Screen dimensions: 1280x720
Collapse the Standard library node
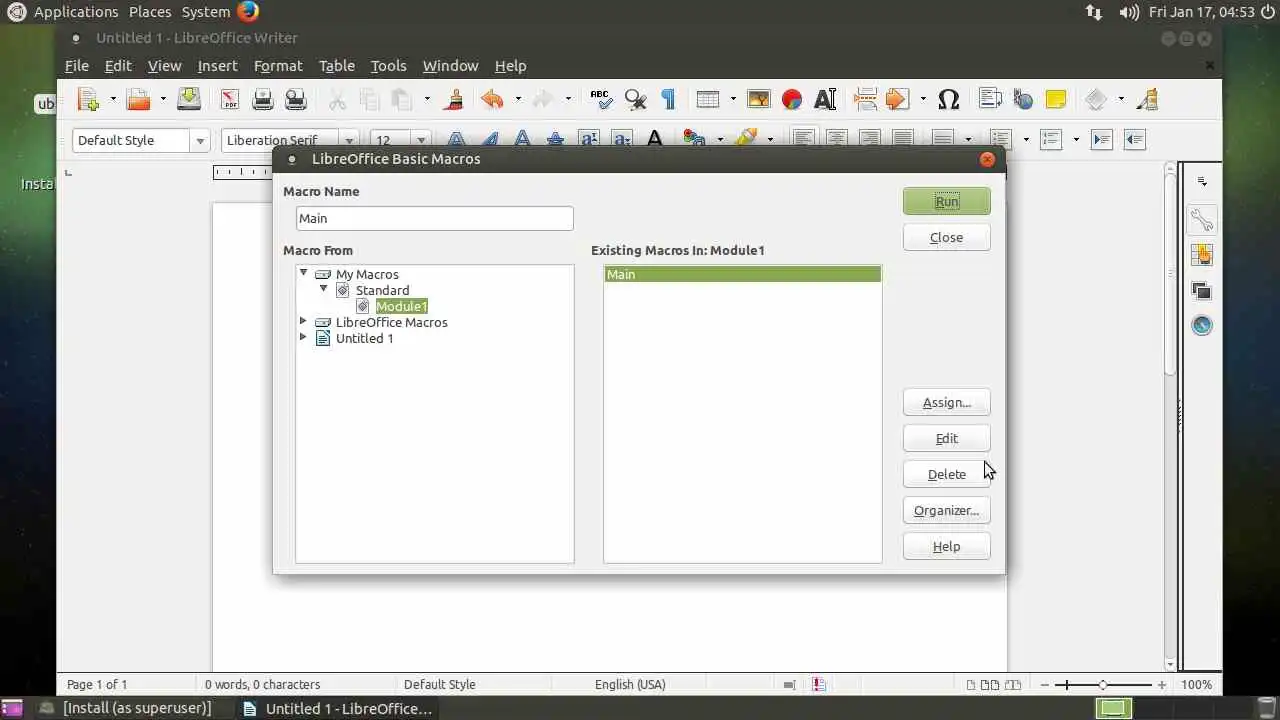coord(323,289)
